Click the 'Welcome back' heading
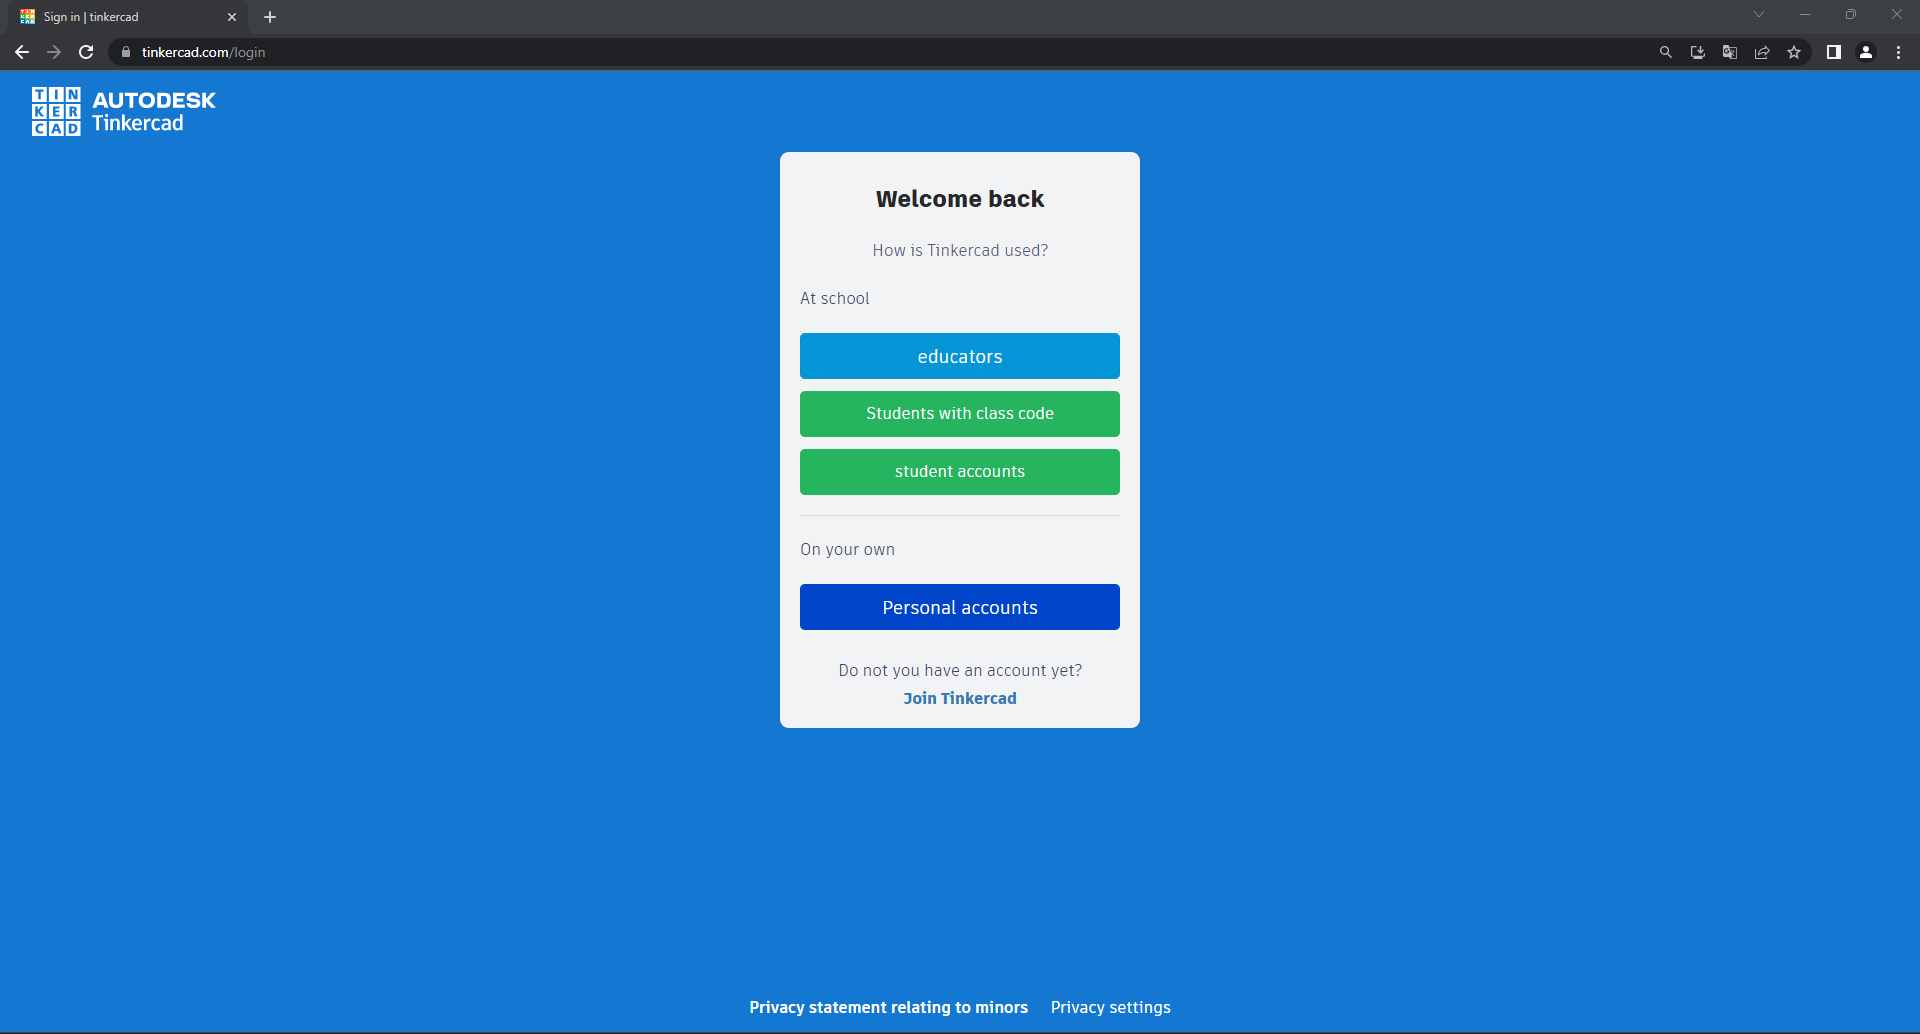This screenshot has height=1034, width=1920. 960,199
